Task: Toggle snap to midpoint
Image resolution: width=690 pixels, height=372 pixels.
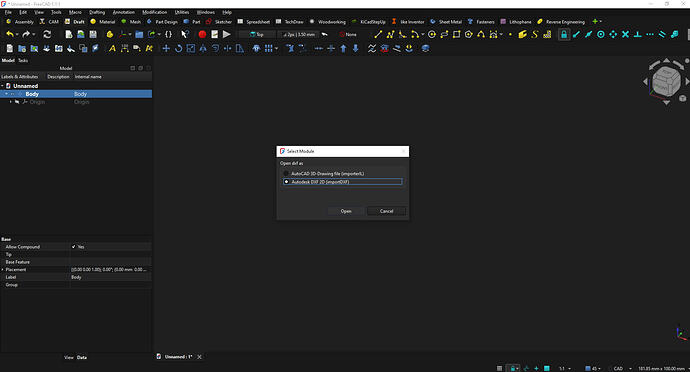Action: [x=588, y=34]
